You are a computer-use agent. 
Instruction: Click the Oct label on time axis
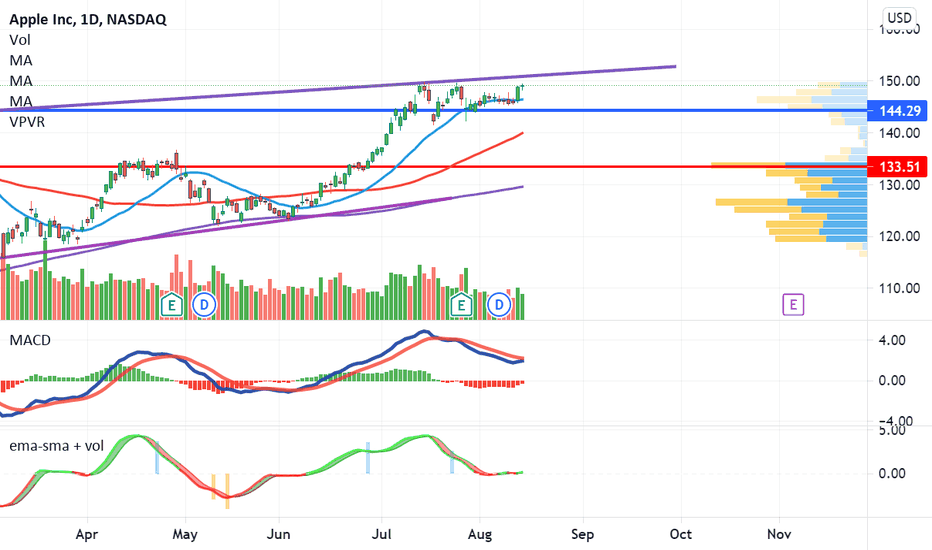681,535
